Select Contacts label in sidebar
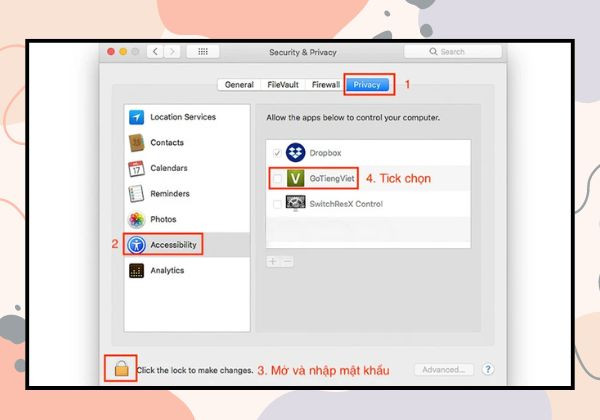The width and height of the screenshot is (600, 420). pos(167,143)
